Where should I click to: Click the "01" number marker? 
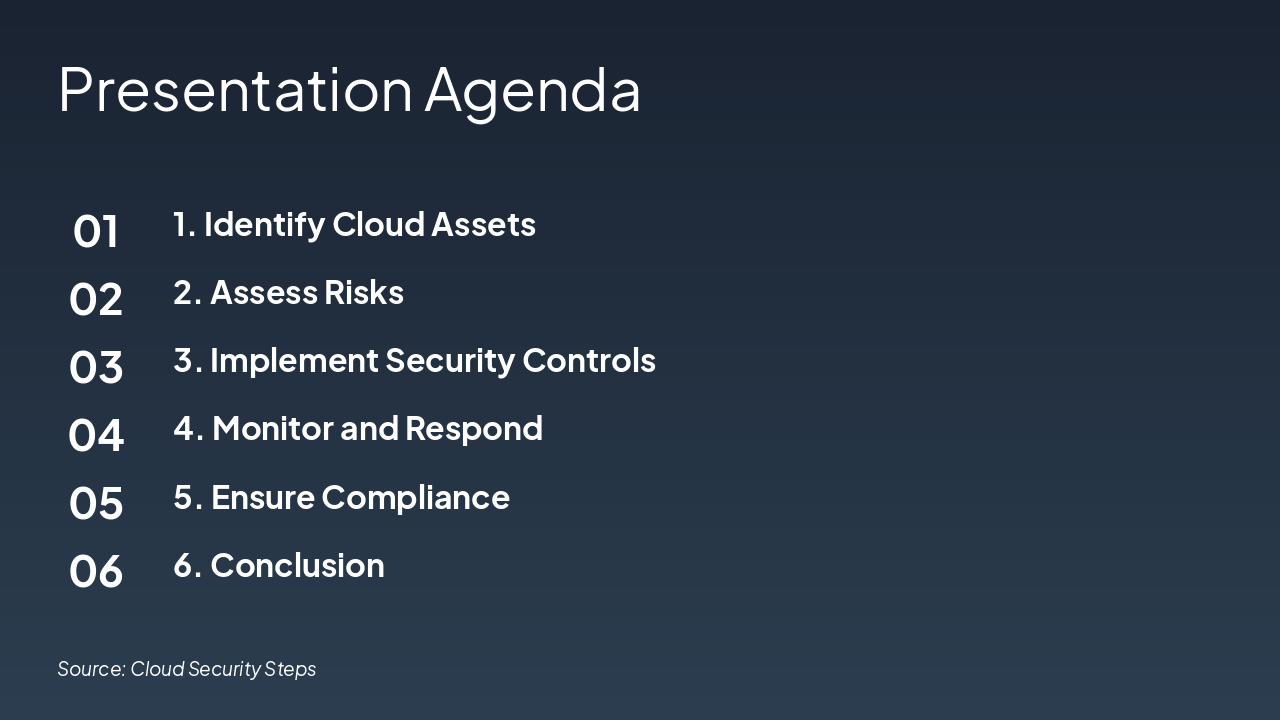point(95,232)
